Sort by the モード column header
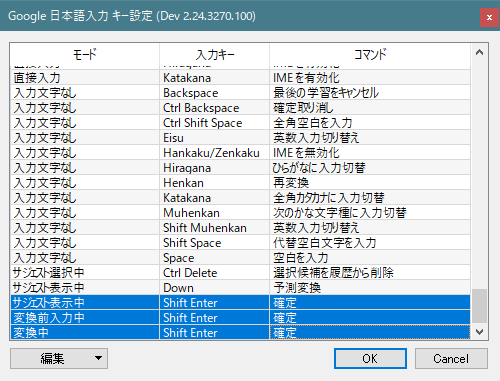 click(x=85, y=54)
